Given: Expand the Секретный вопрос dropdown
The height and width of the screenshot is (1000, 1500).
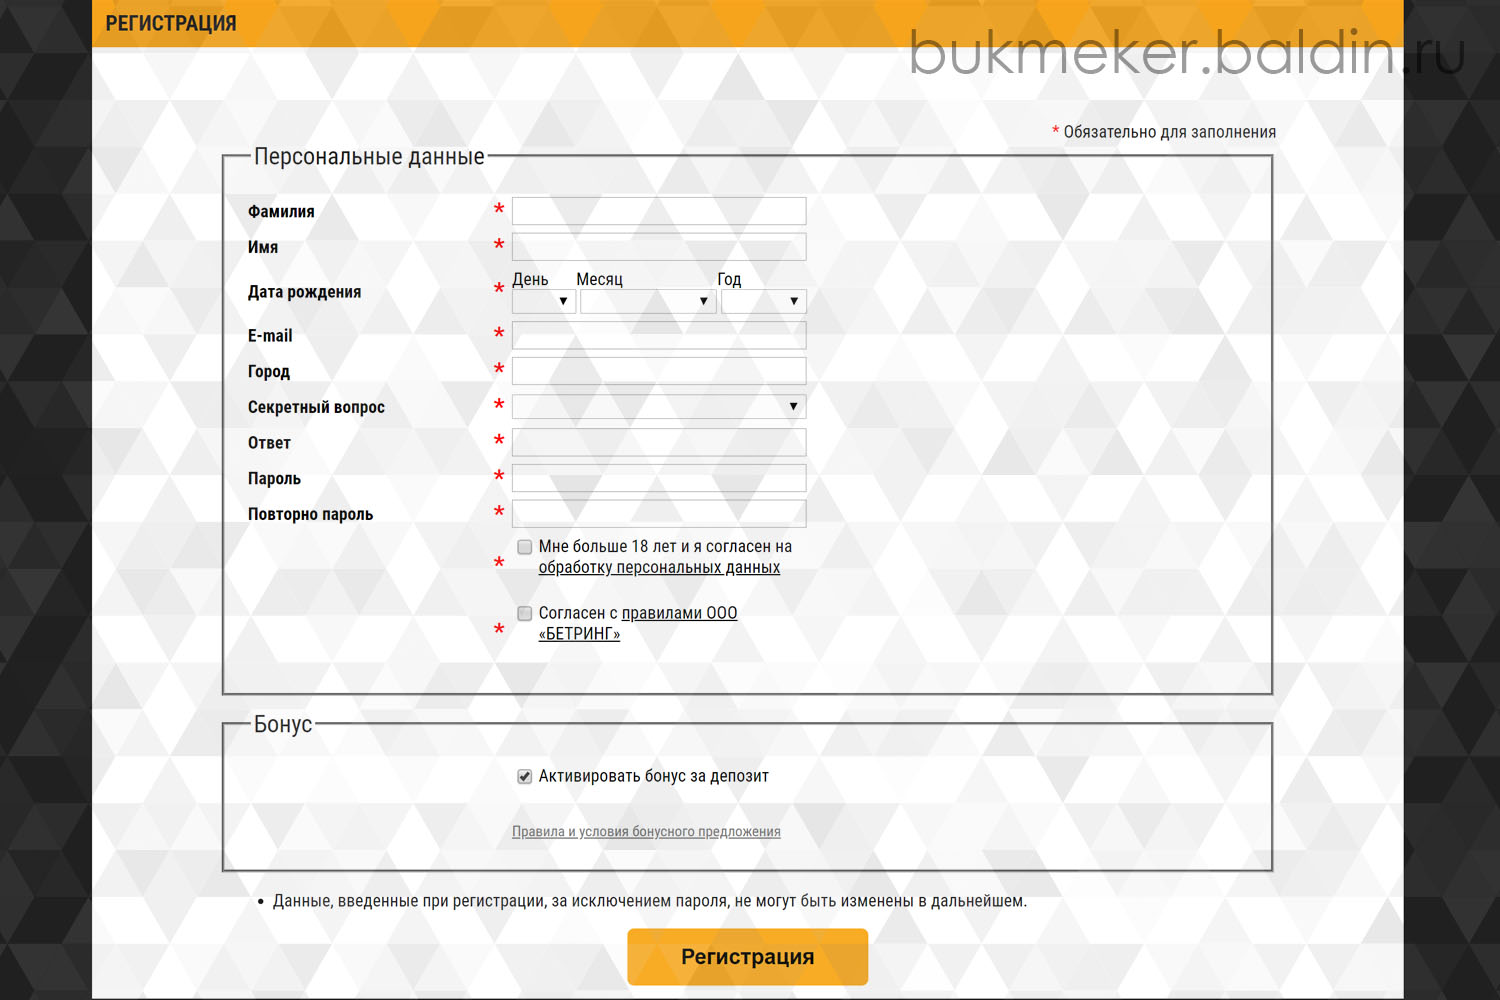Looking at the screenshot, I should 659,406.
